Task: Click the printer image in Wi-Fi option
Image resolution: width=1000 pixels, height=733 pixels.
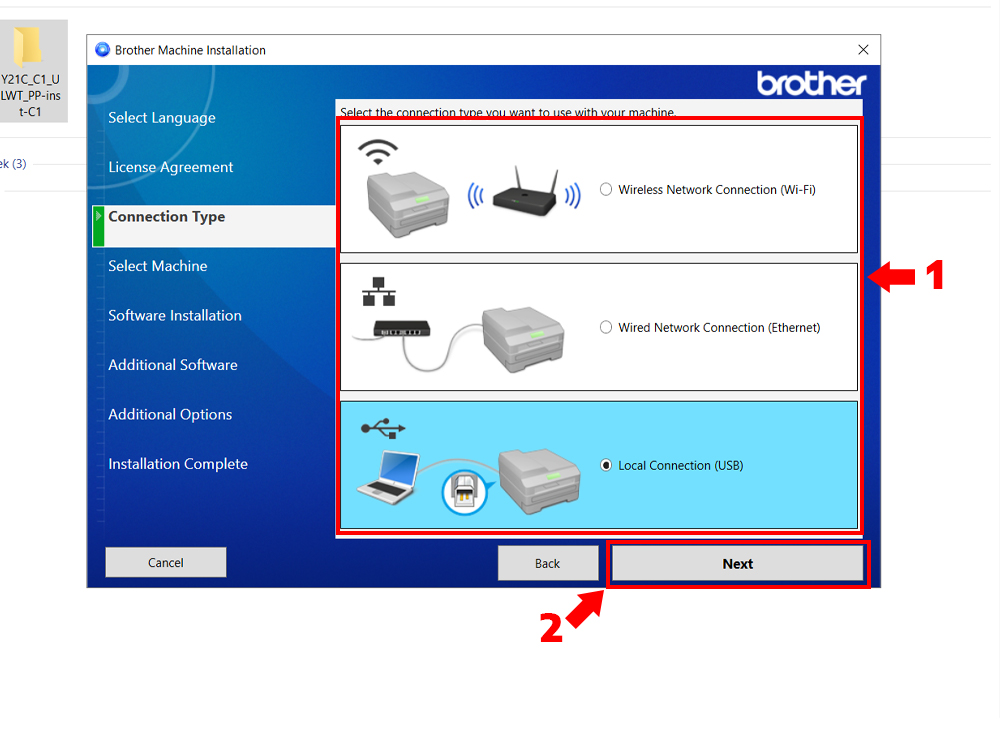Action: pyautogui.click(x=408, y=204)
